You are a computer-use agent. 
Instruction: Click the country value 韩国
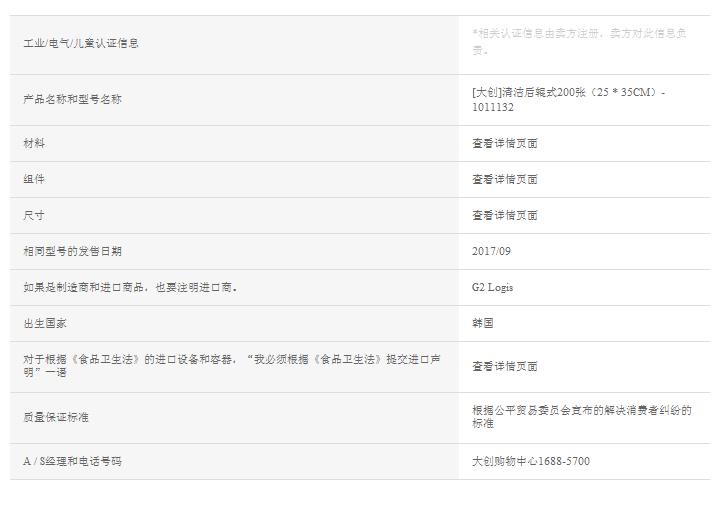tap(483, 323)
